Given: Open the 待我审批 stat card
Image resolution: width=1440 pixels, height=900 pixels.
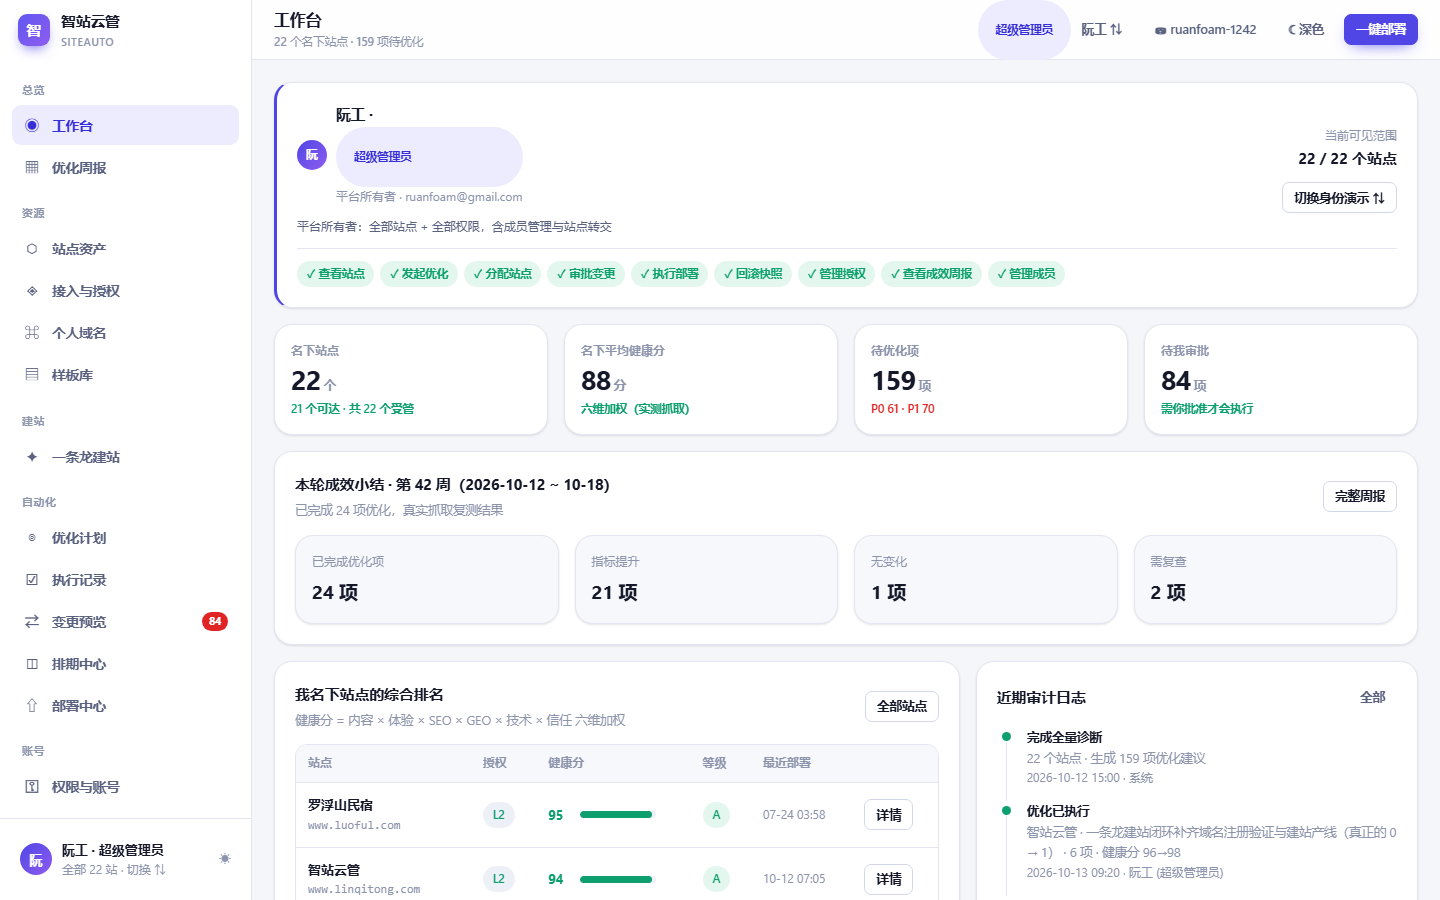Looking at the screenshot, I should coord(1280,380).
